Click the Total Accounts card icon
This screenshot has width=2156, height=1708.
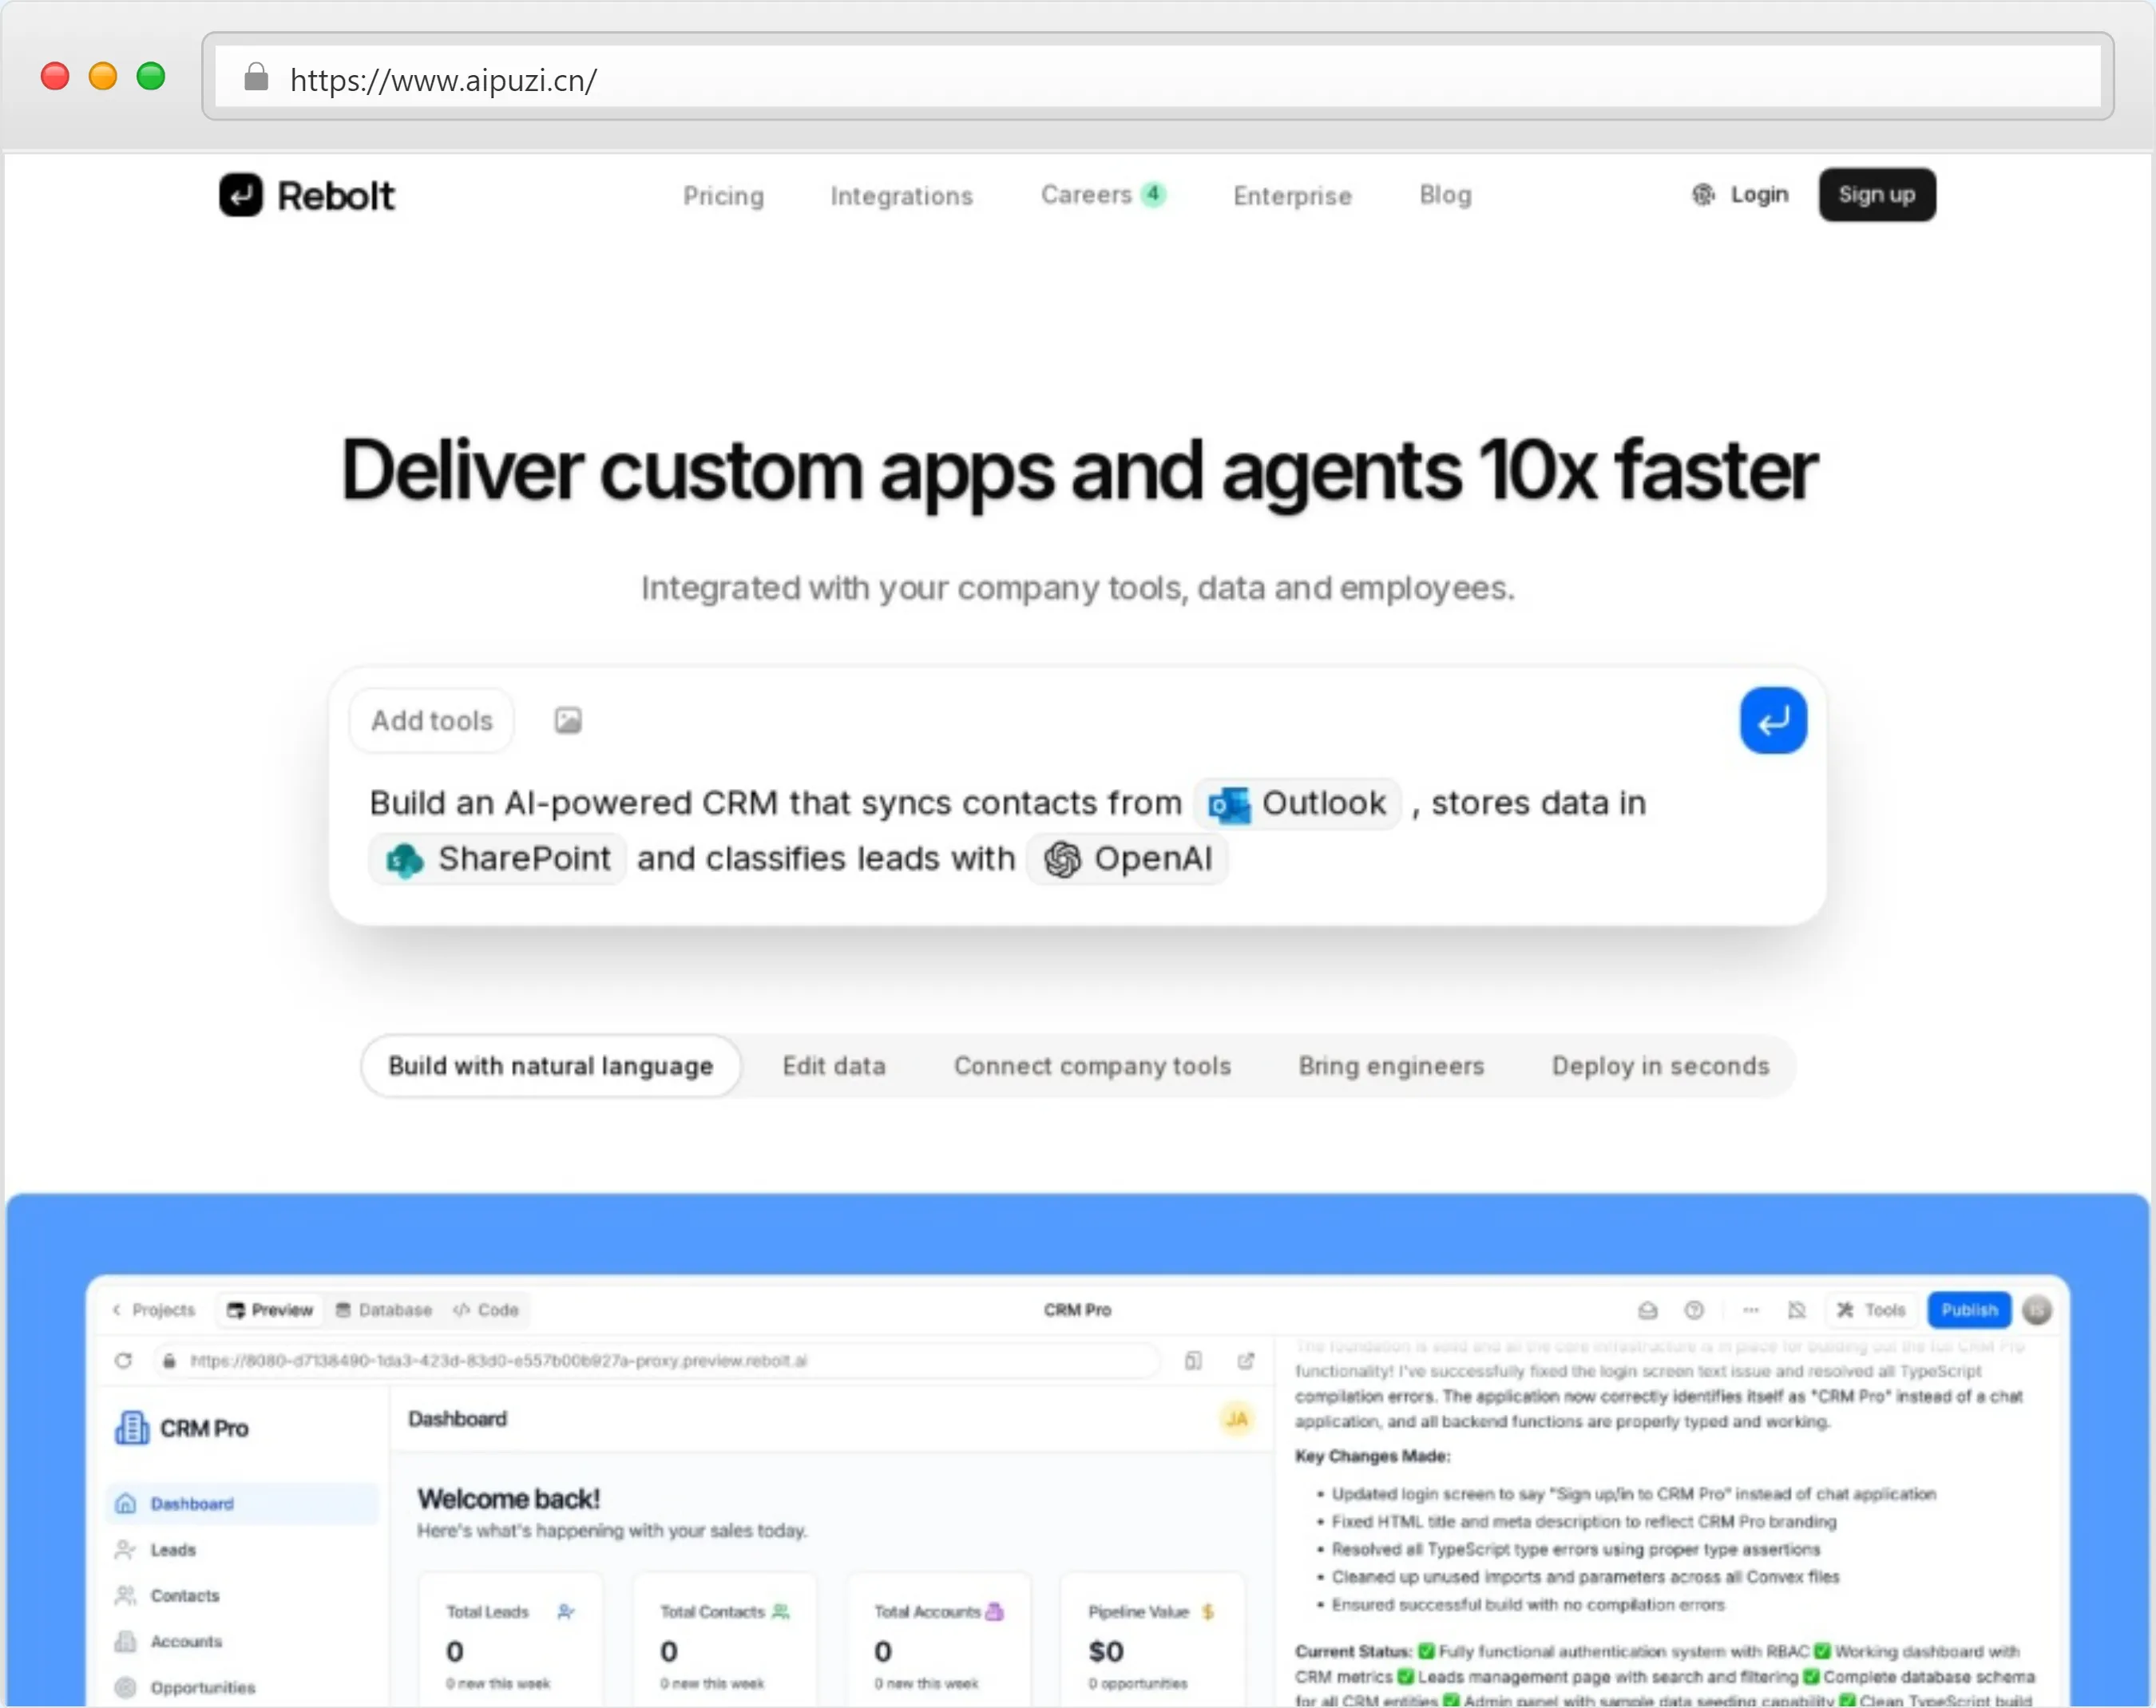coord(994,1612)
